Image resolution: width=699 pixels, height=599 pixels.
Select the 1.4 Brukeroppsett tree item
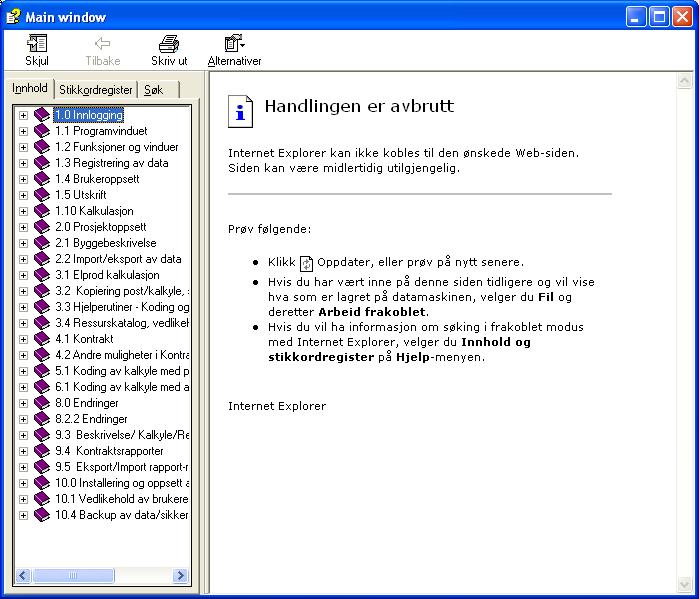[97, 179]
